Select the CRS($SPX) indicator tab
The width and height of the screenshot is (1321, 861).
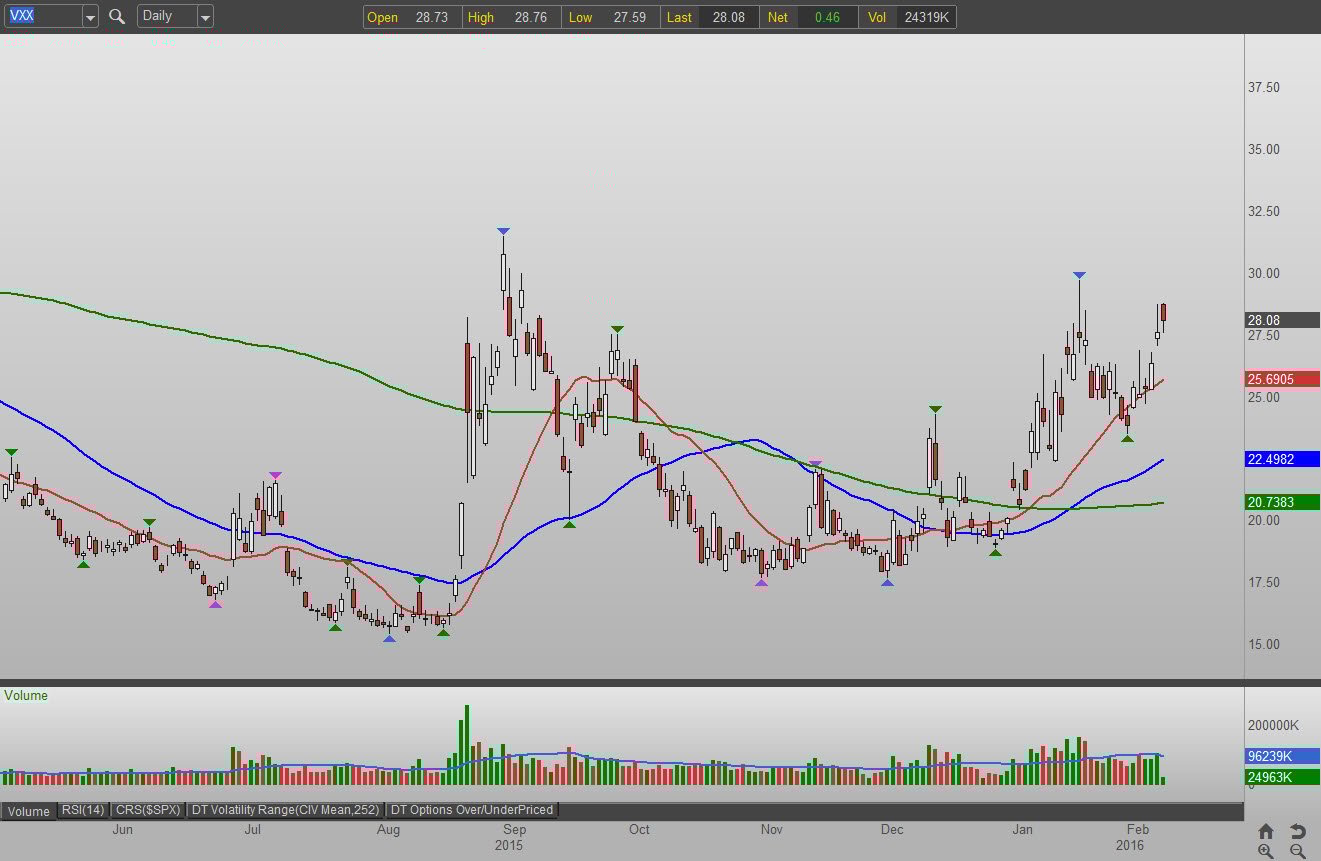click(x=147, y=810)
